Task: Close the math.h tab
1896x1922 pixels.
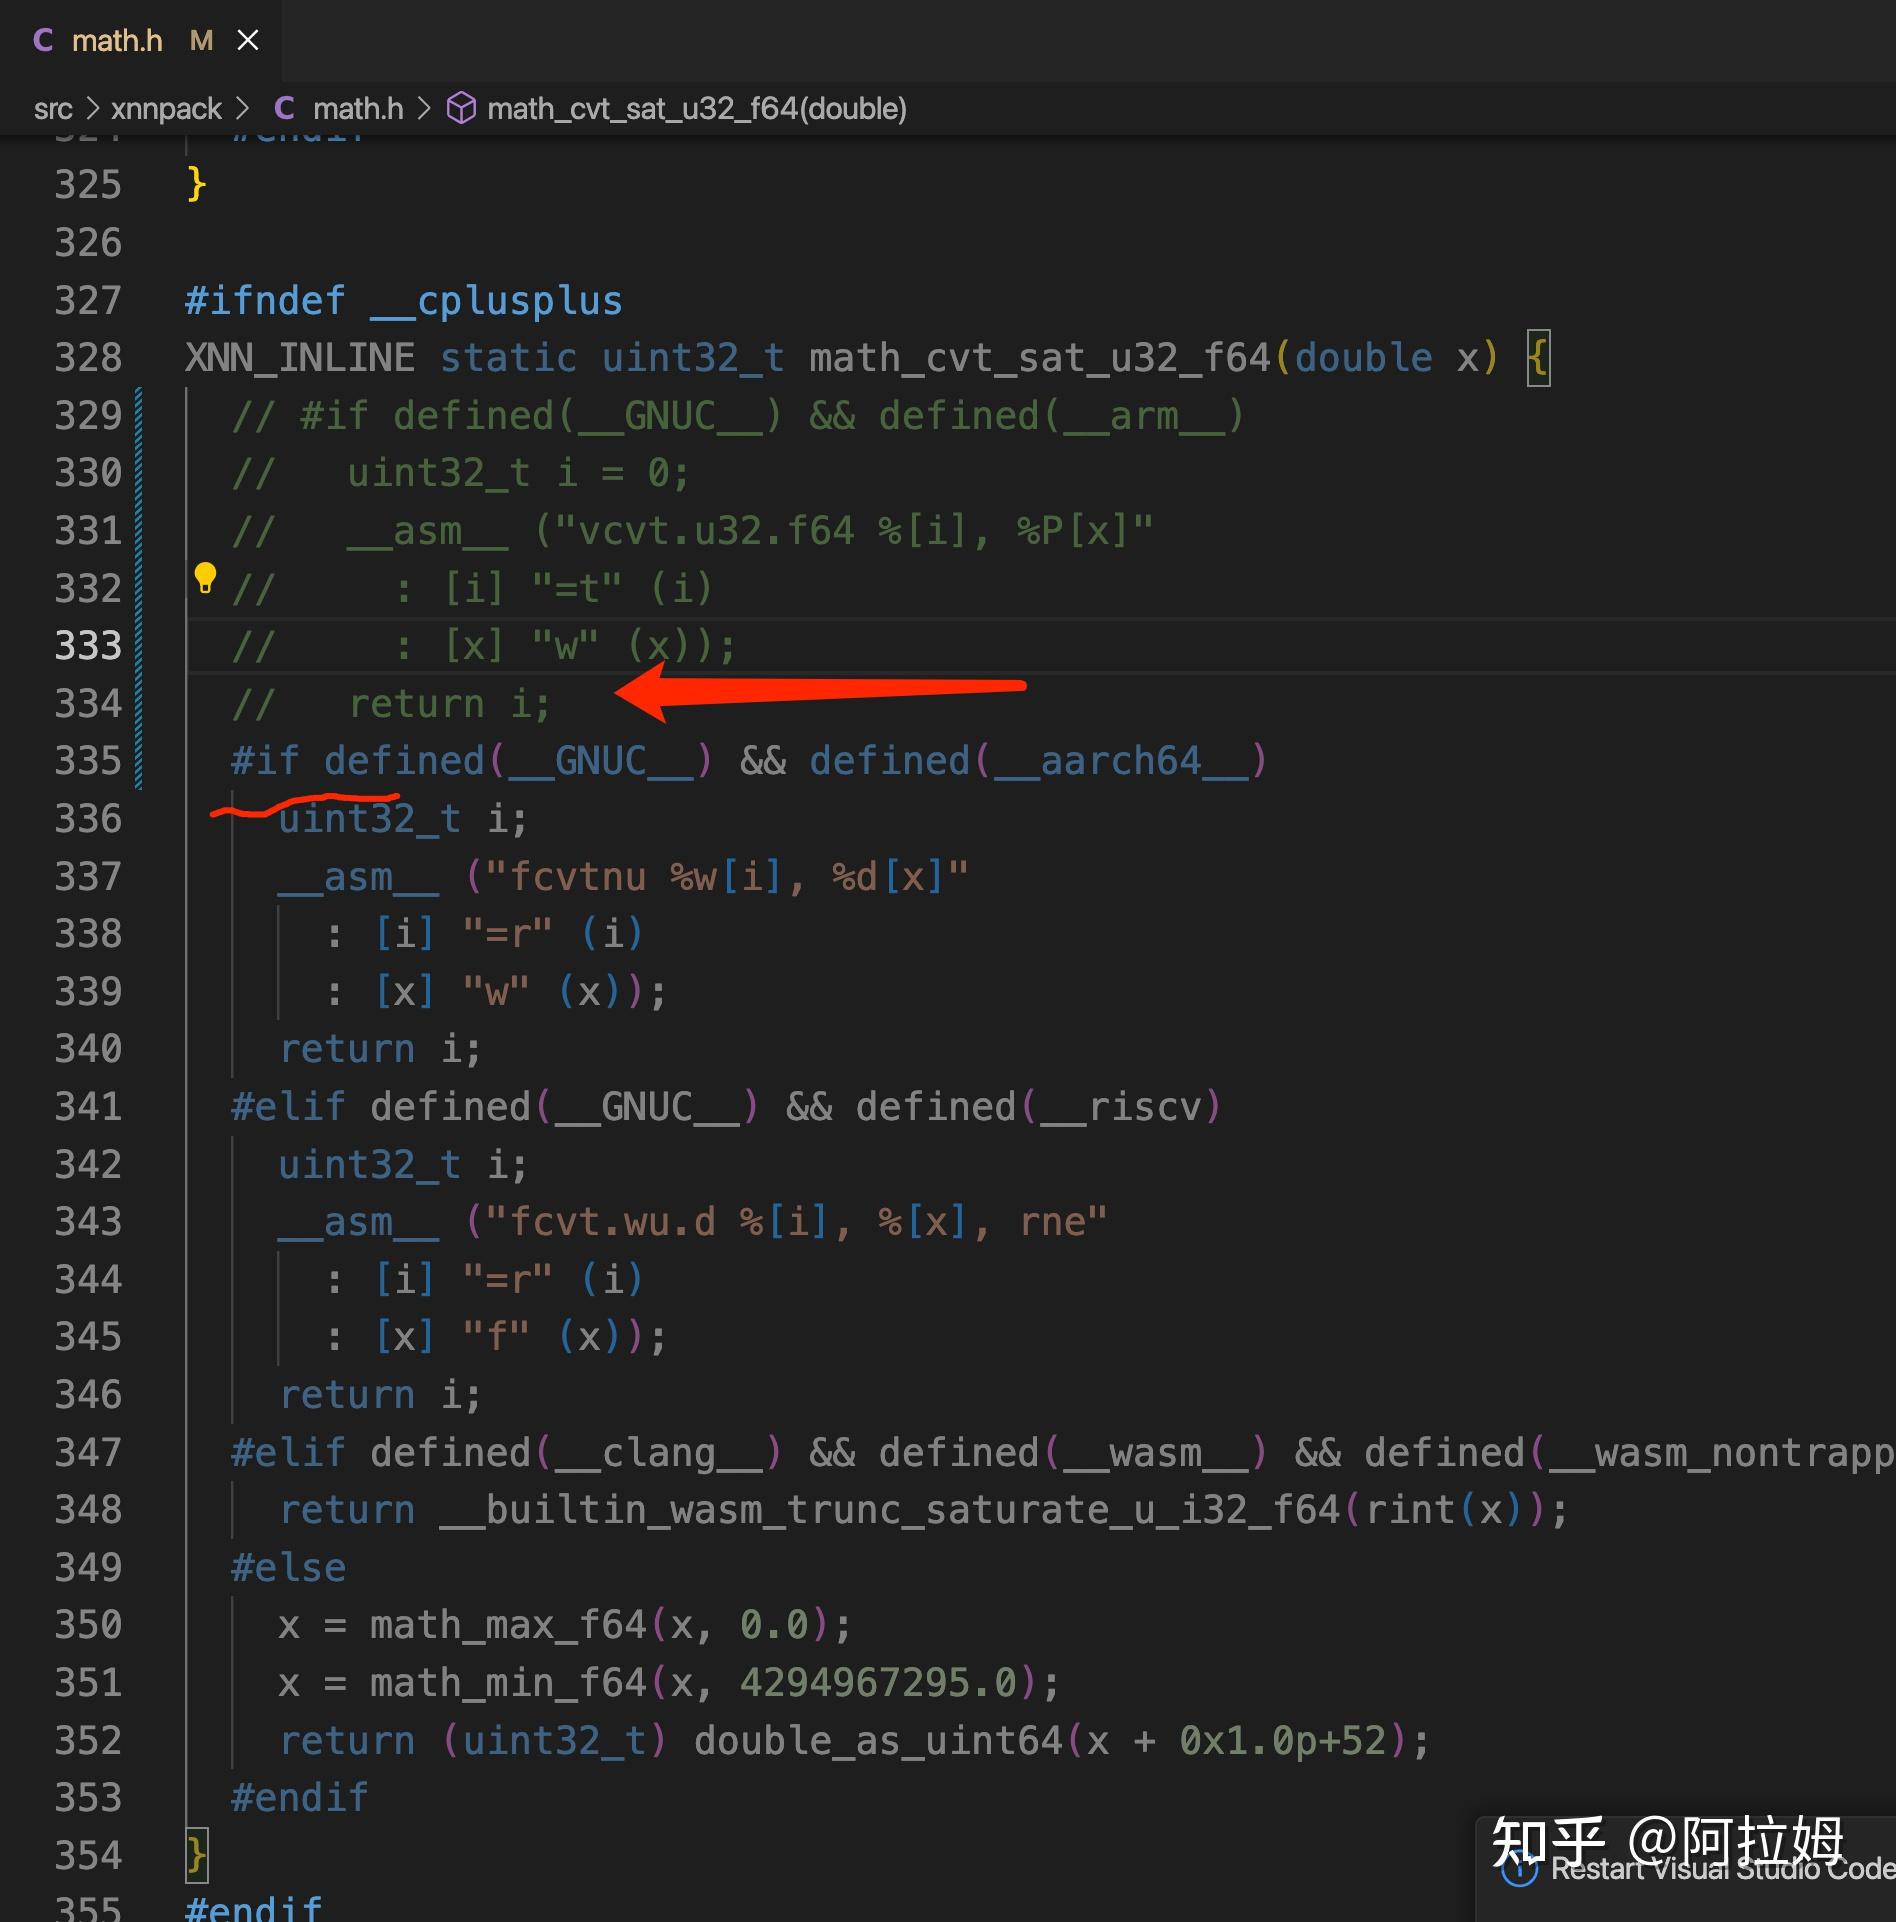Action: point(248,40)
